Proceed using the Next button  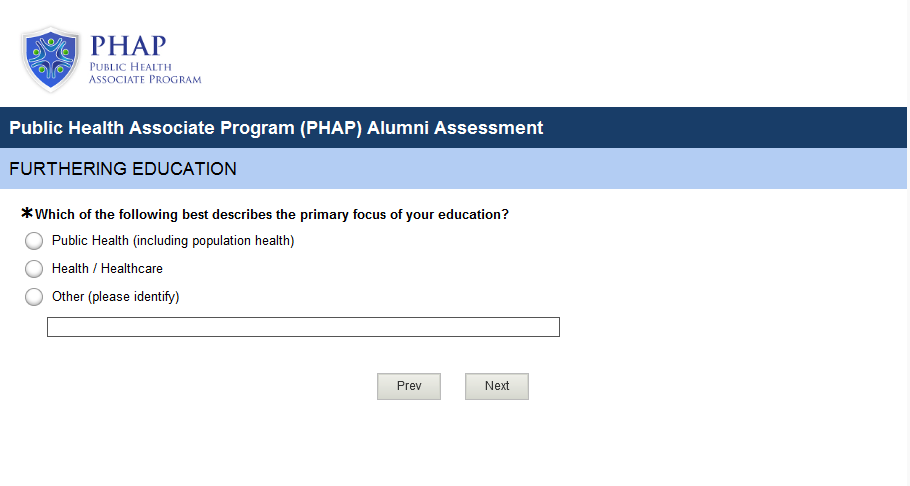(x=497, y=386)
